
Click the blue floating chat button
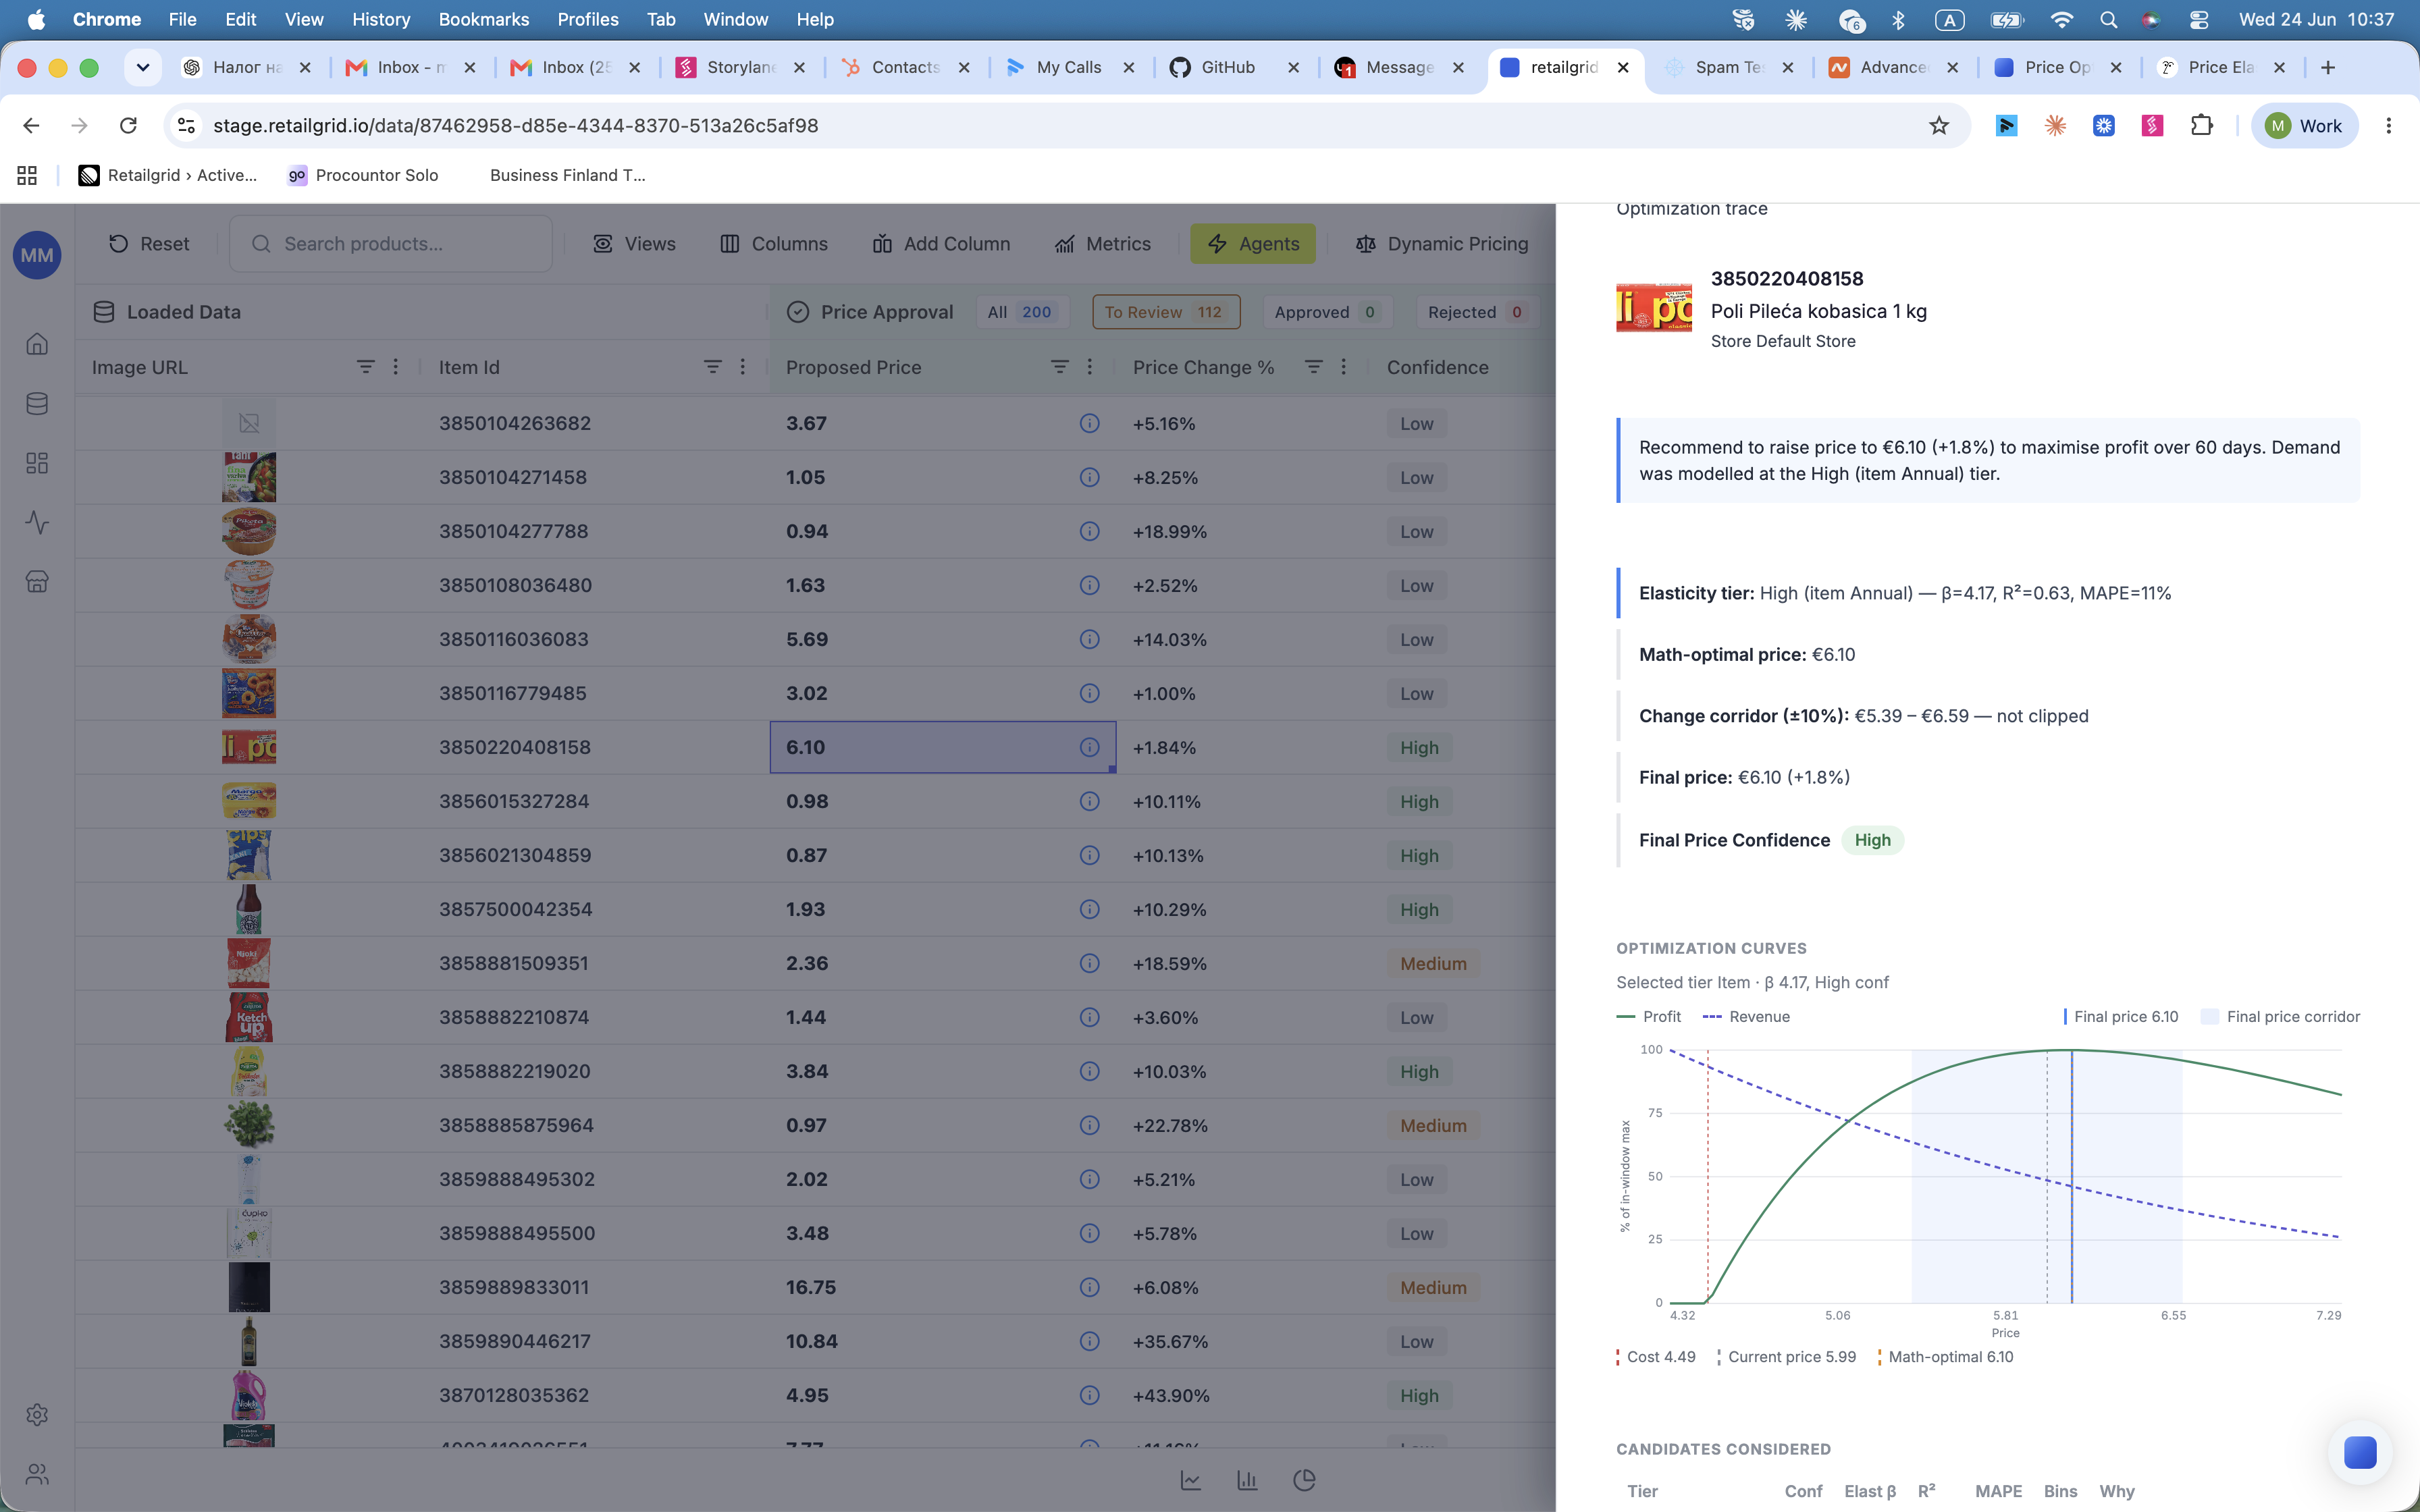tap(2360, 1452)
